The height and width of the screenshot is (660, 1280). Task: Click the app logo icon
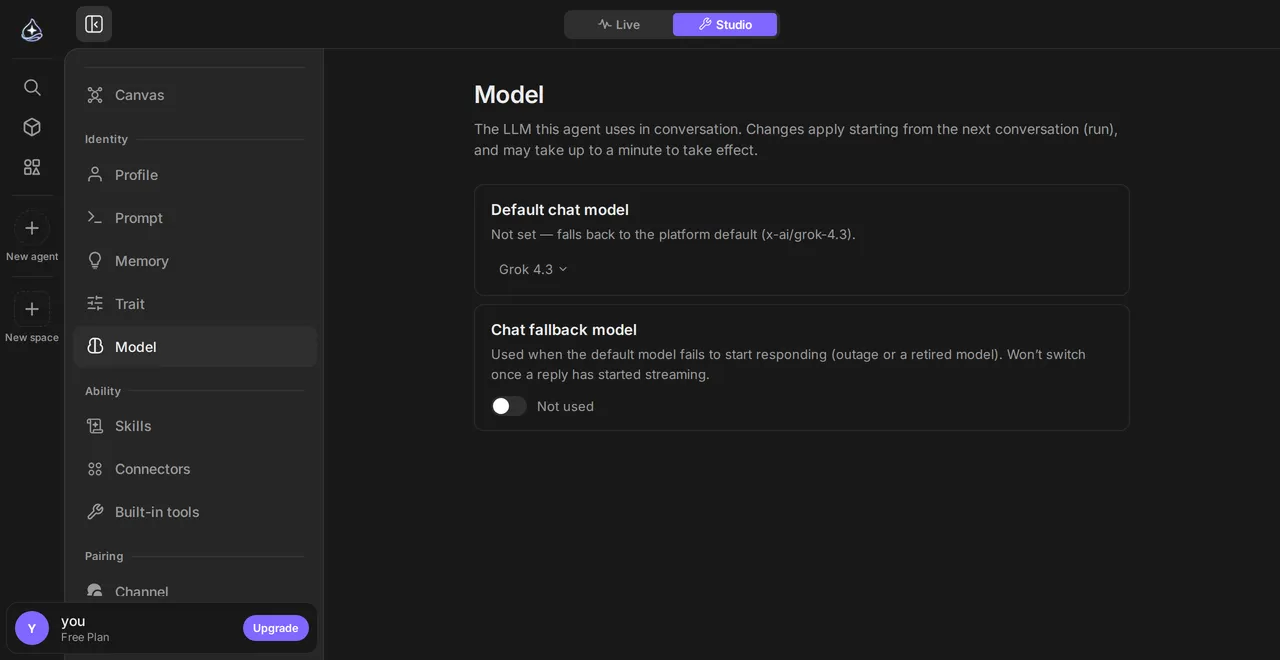(x=32, y=29)
